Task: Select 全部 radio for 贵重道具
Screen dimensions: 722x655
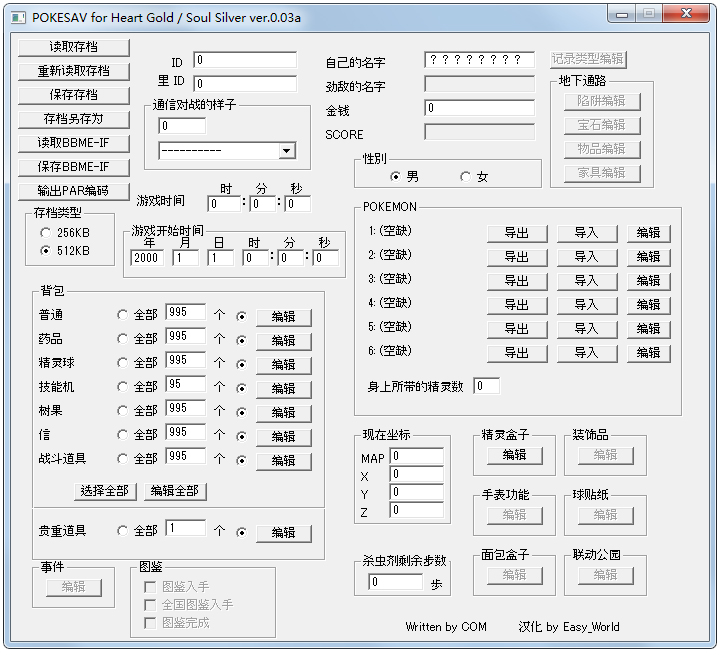Action: coord(123,531)
